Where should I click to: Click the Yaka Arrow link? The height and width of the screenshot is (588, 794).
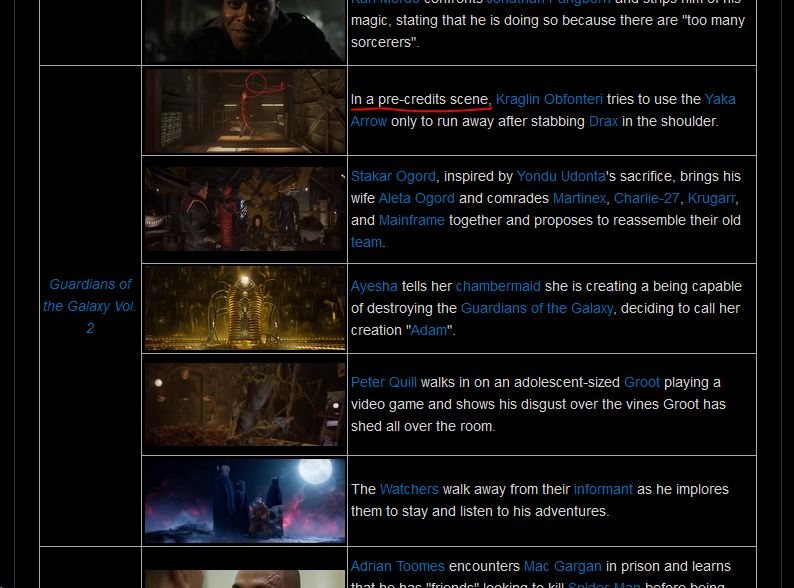click(719, 99)
